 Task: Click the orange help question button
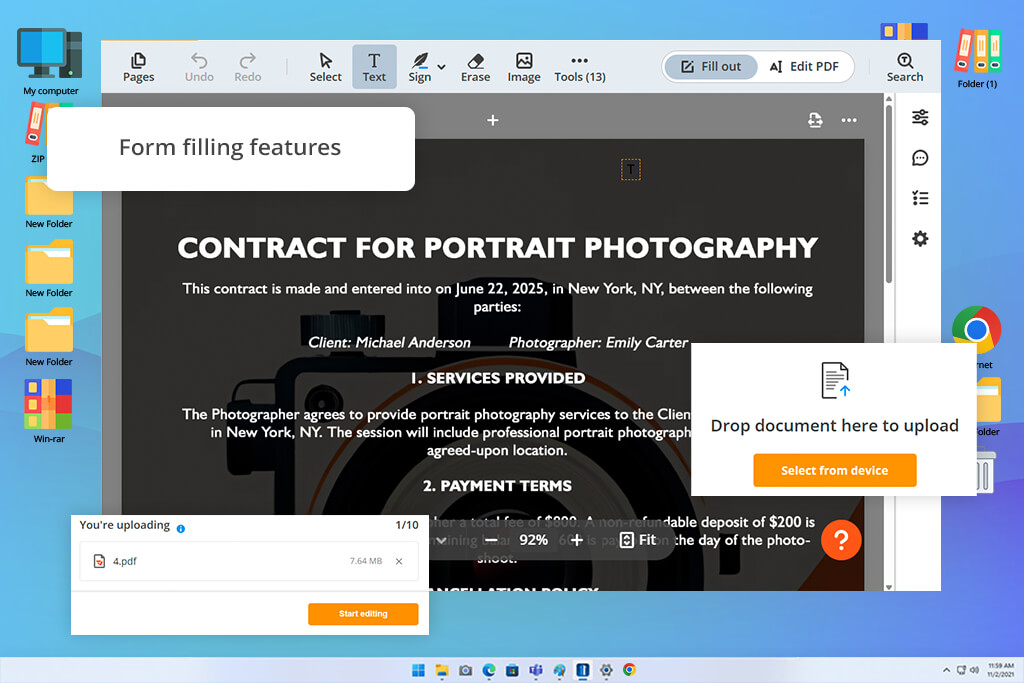pyautogui.click(x=841, y=540)
